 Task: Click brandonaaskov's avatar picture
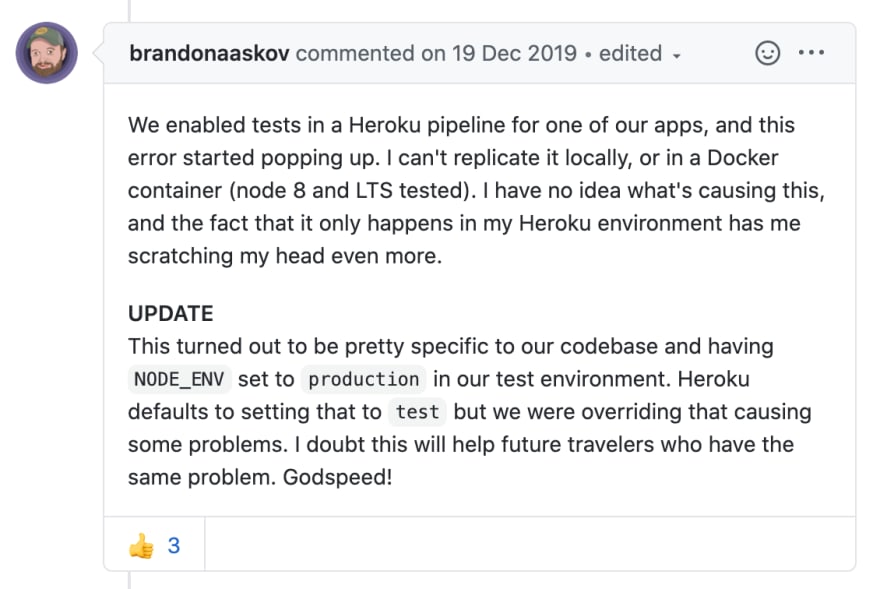(47, 53)
